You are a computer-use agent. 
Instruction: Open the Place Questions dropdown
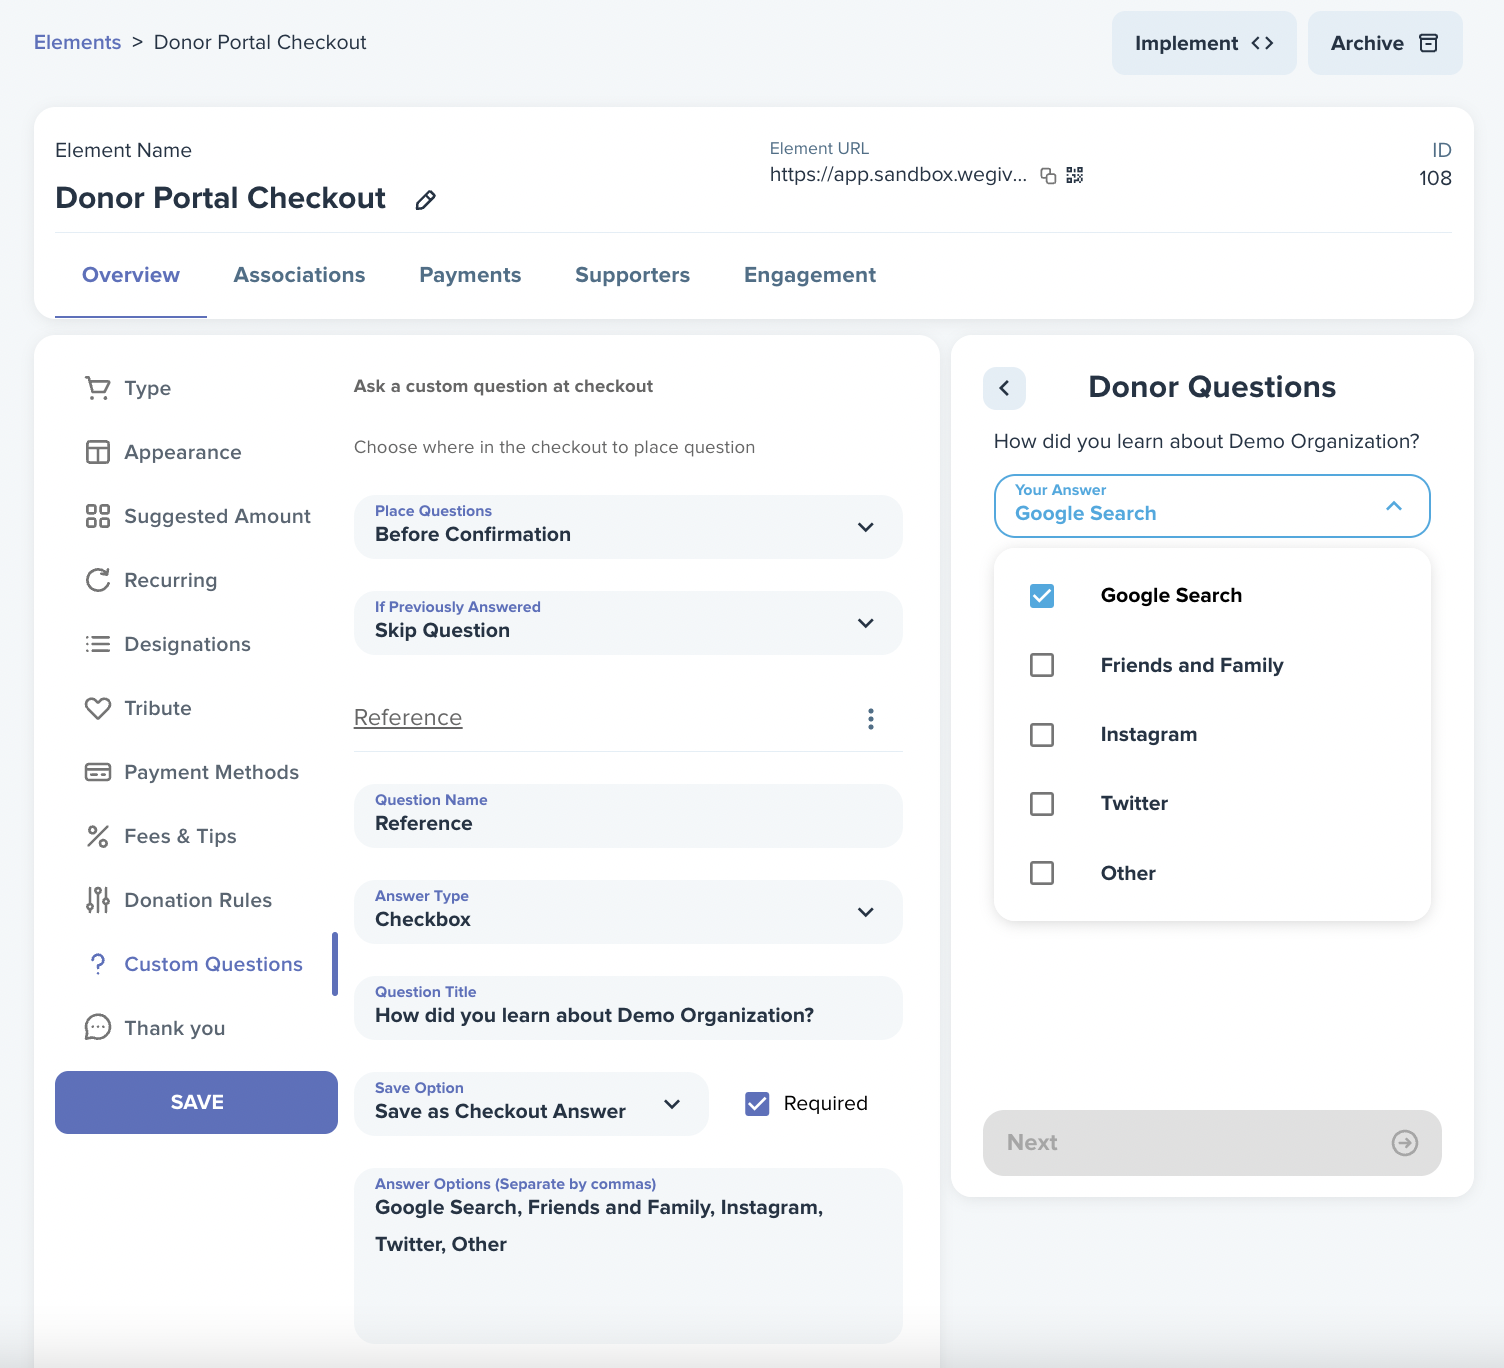click(x=628, y=527)
